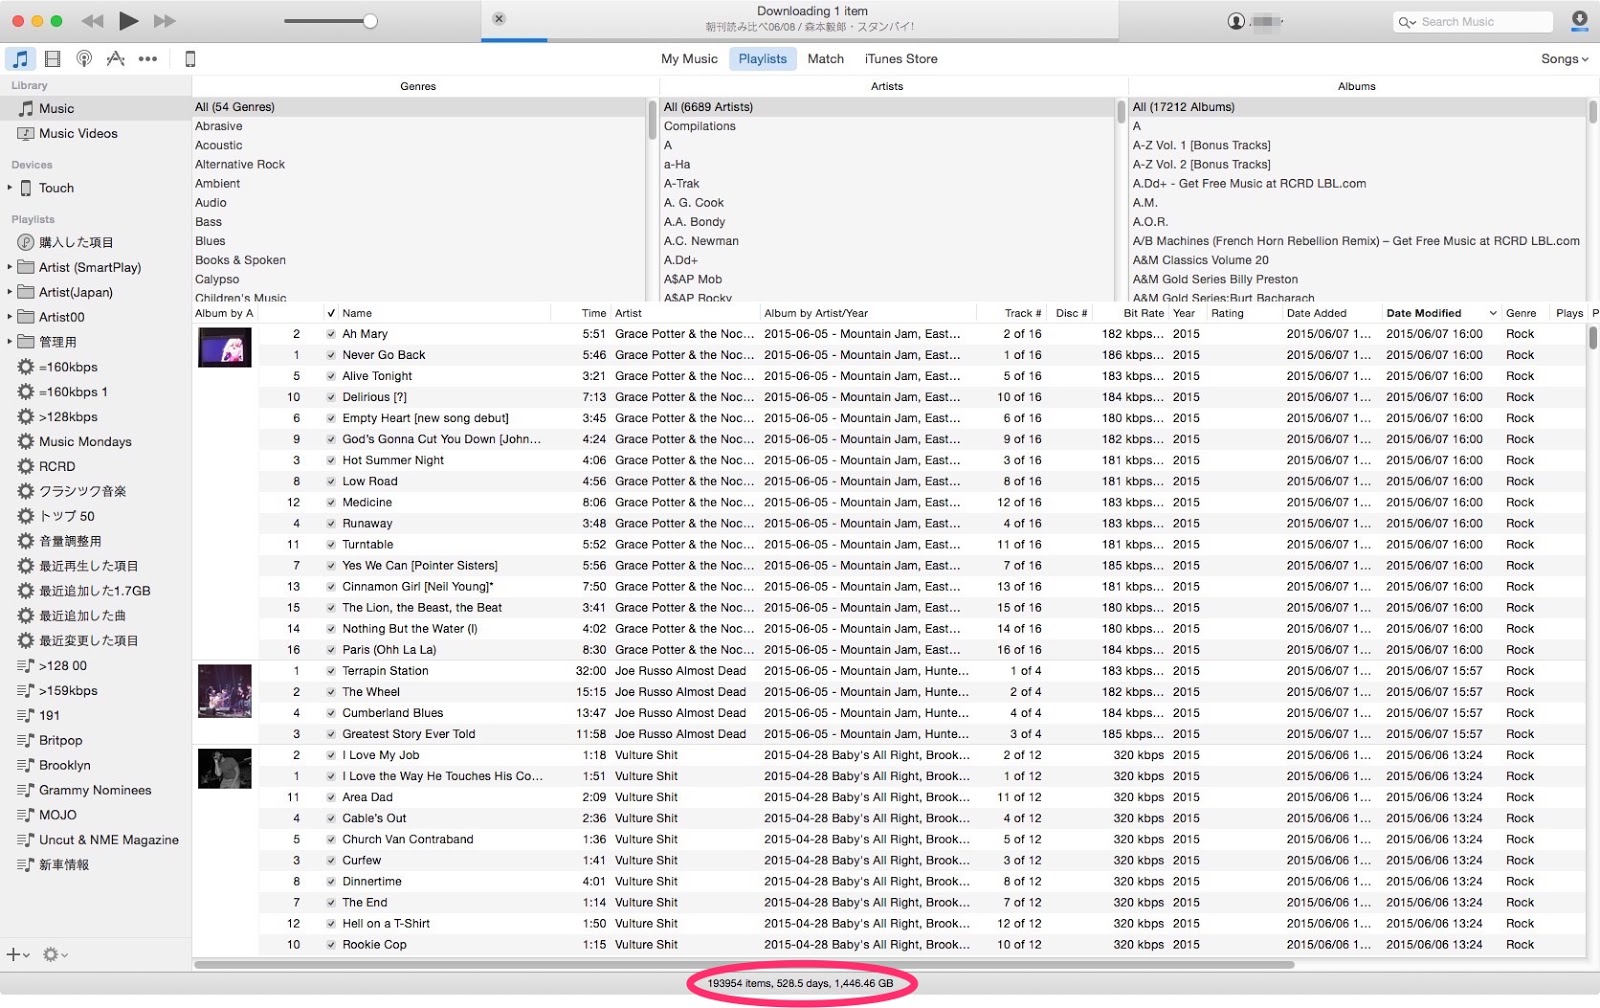Expand the 管理用 folder
Image resolution: width=1600 pixels, height=1008 pixels.
pyautogui.click(x=10, y=341)
